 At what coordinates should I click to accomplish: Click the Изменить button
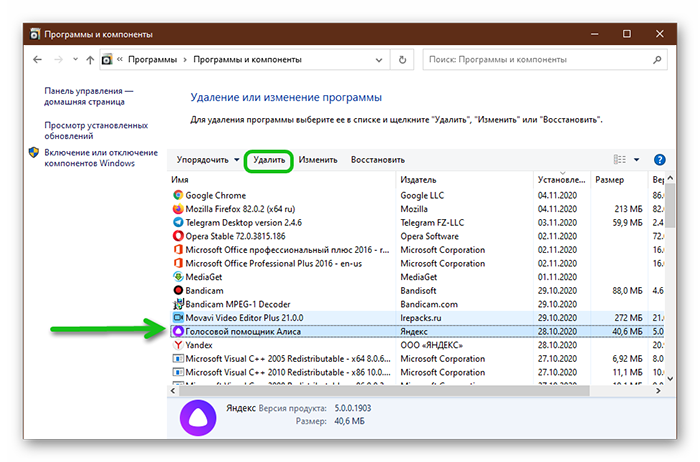[318, 160]
